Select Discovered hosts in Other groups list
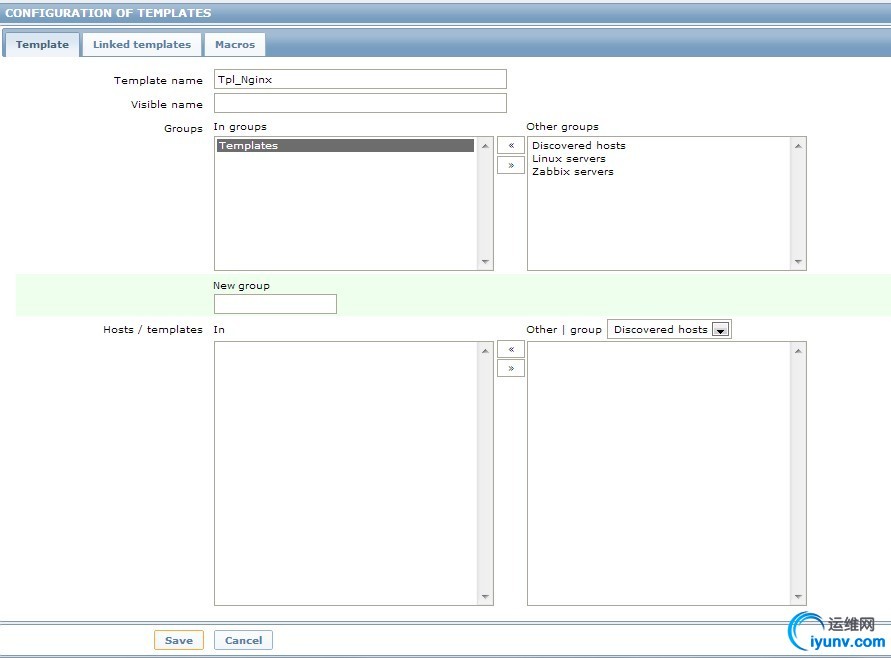 tap(578, 145)
